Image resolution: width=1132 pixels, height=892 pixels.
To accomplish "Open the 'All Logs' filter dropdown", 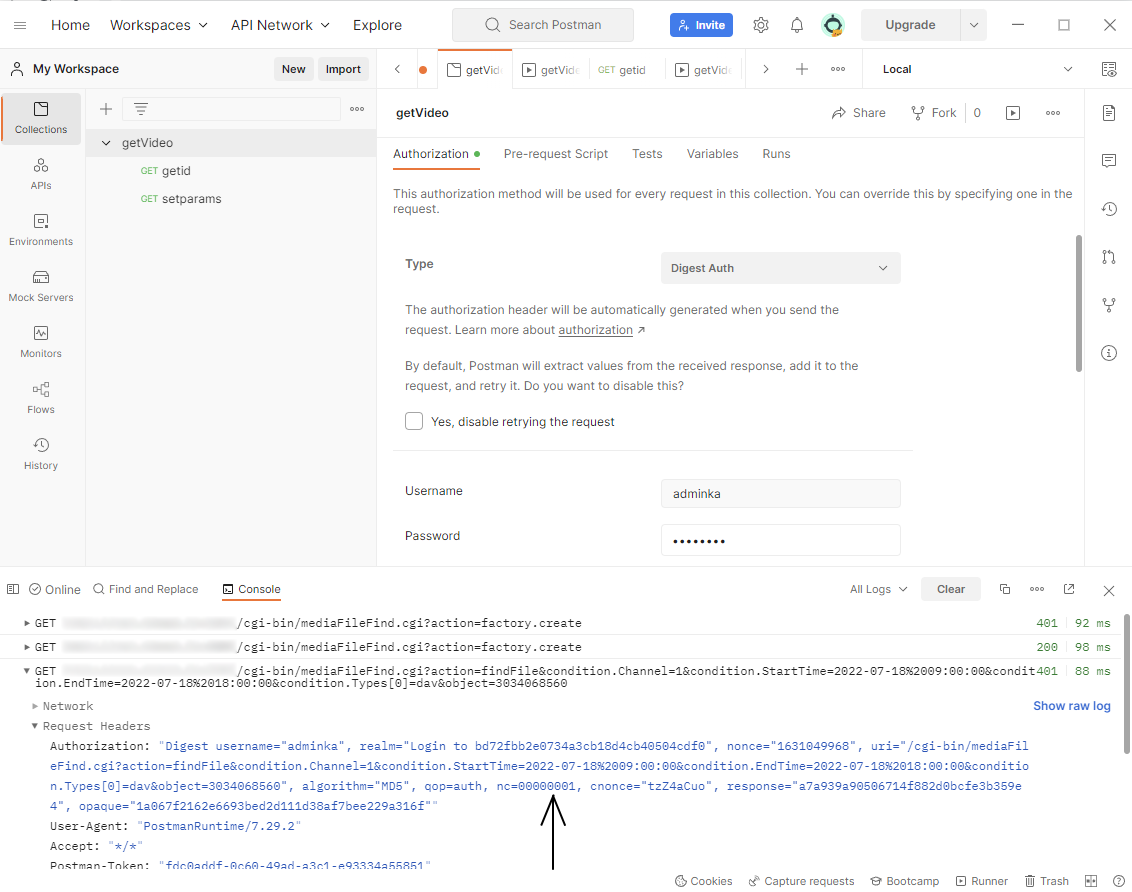I will click(877, 589).
